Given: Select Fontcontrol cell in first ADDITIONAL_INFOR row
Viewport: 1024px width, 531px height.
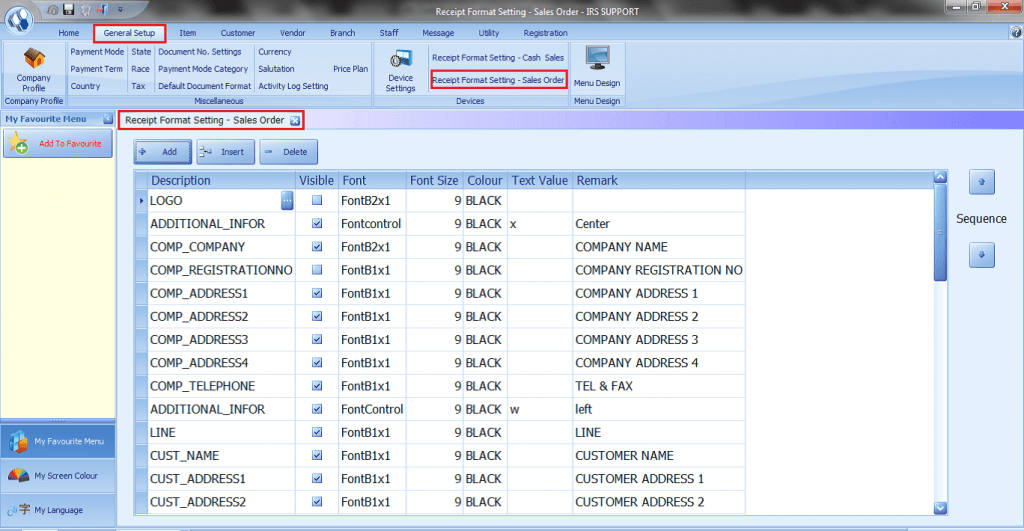Looking at the screenshot, I should coord(372,223).
